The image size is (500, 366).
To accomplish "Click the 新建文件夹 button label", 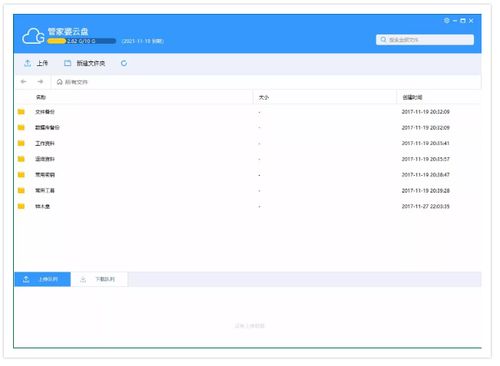I will click(x=91, y=63).
